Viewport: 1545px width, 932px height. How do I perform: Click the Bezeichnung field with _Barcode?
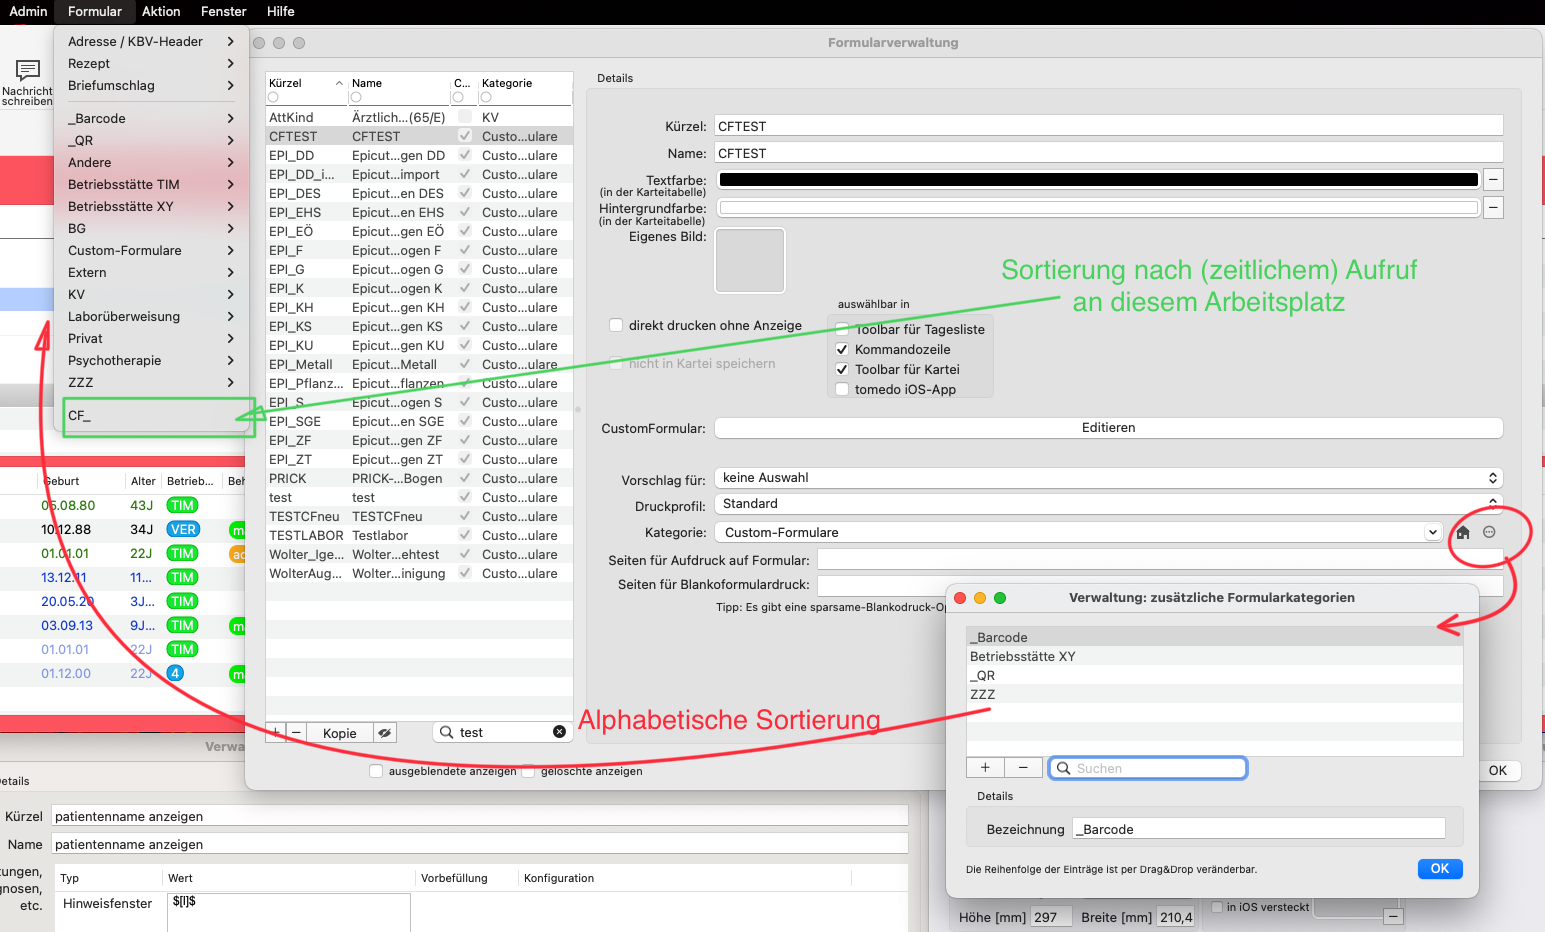pos(1259,829)
